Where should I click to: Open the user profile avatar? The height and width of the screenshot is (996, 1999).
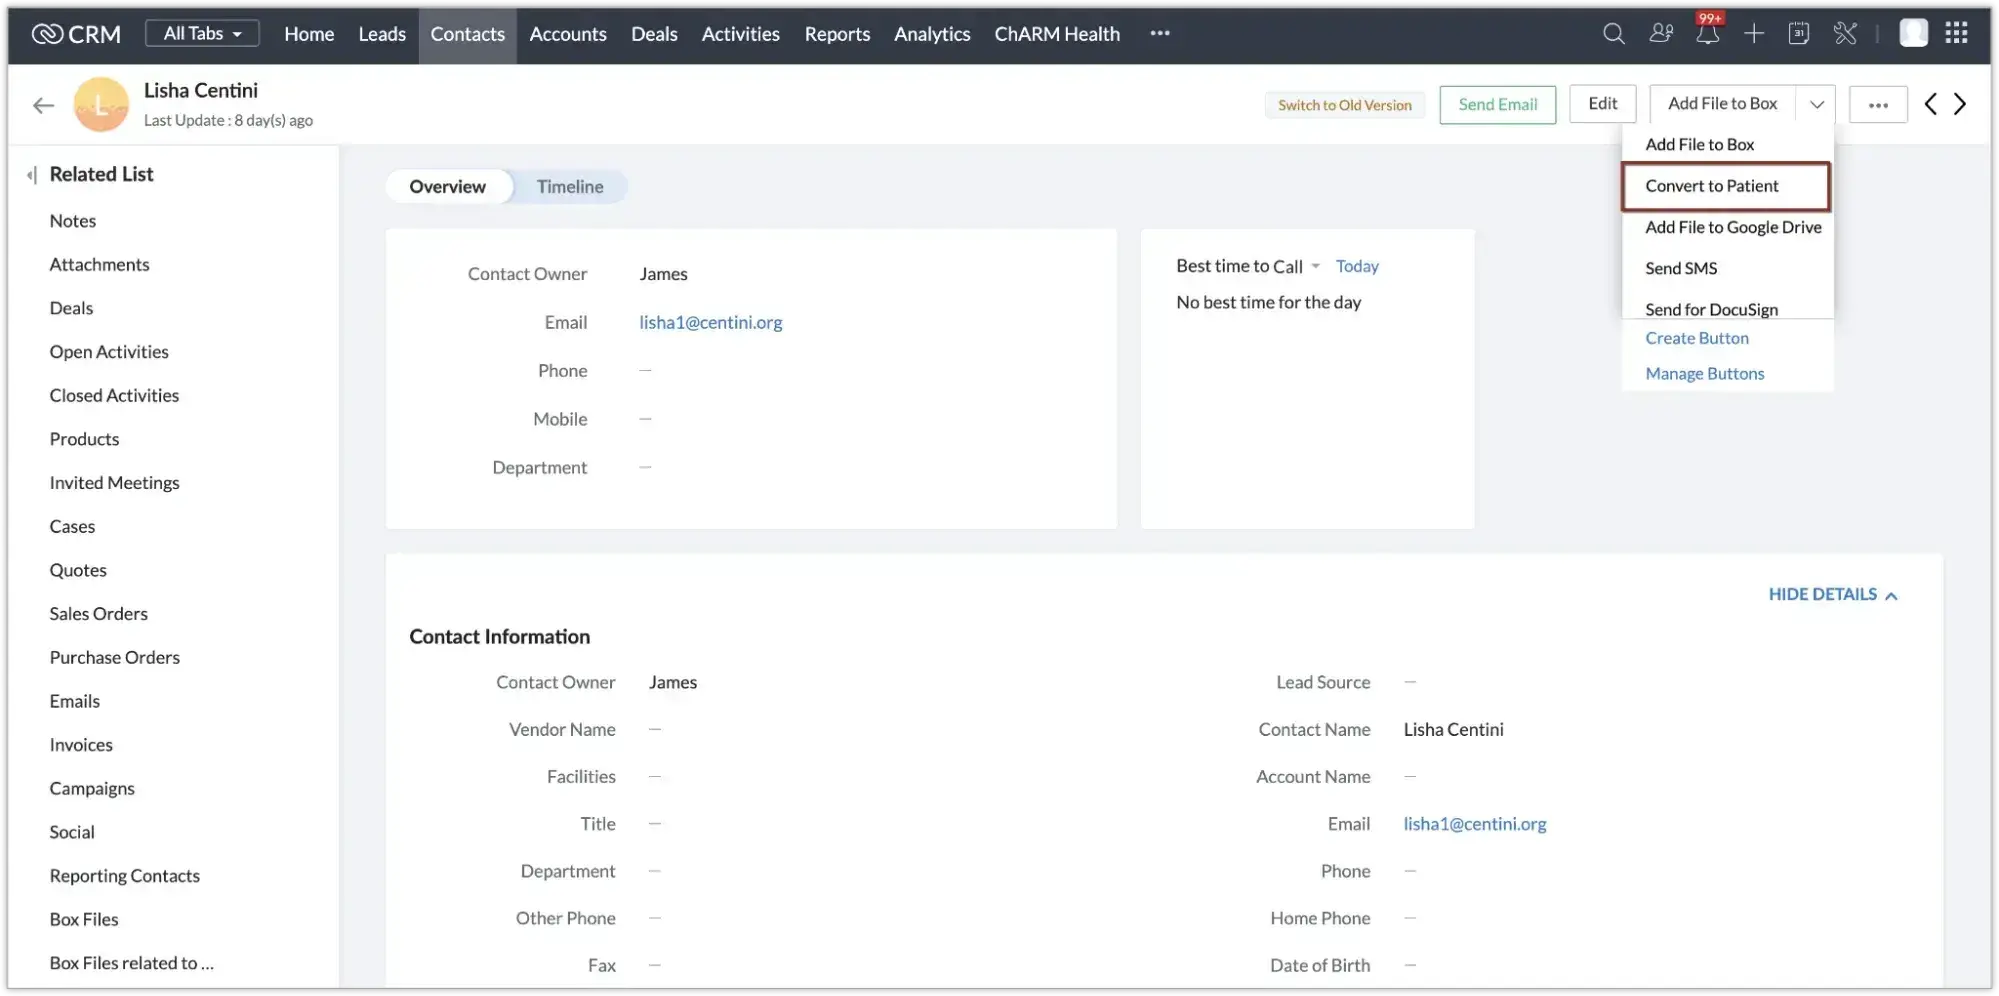tap(1913, 32)
